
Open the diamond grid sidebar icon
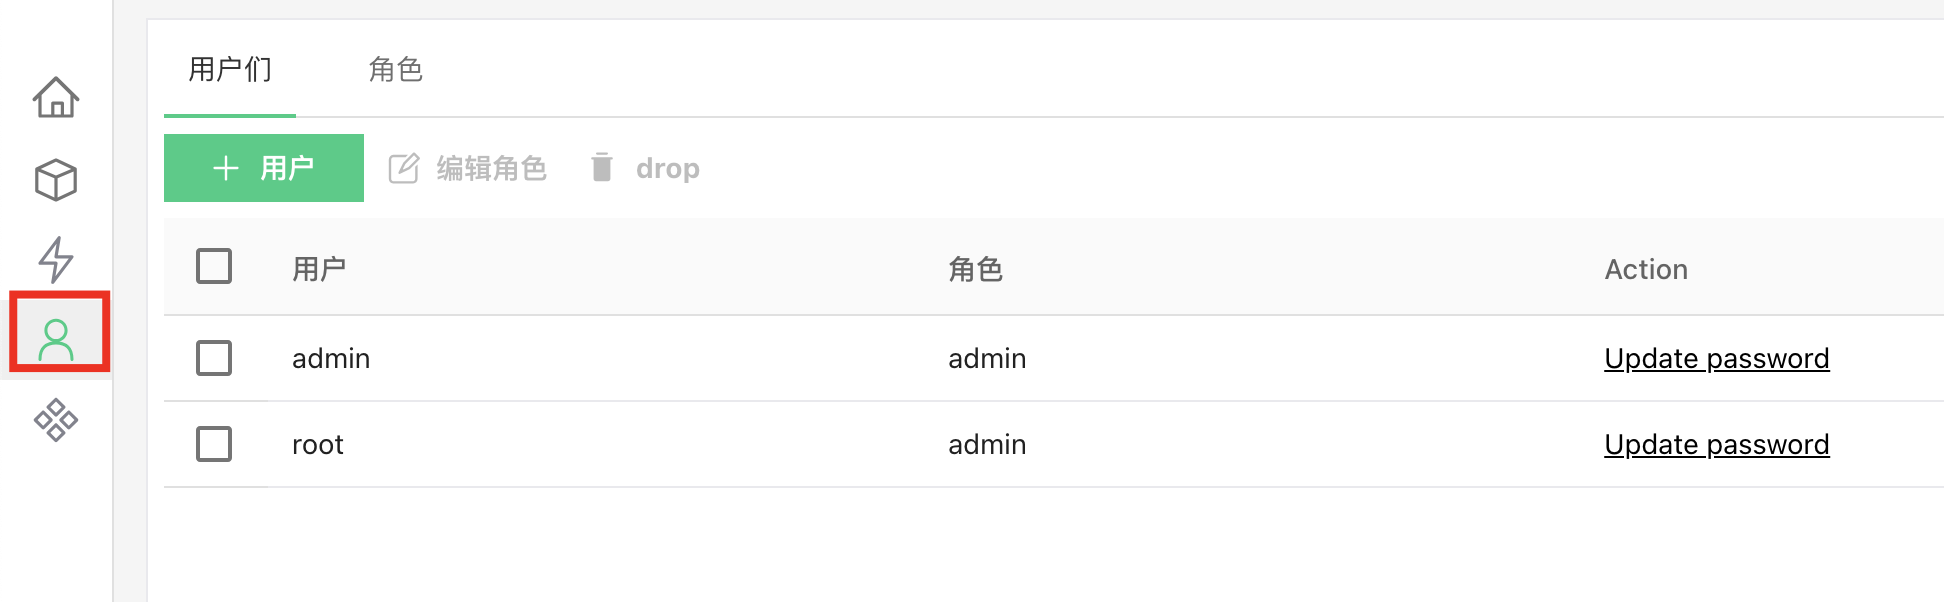coord(56,420)
